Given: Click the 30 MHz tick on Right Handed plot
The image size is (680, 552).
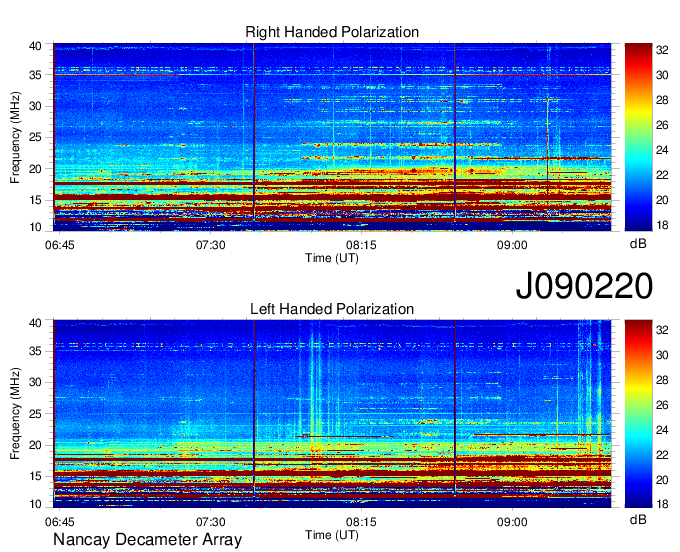Looking at the screenshot, I should coord(36,106).
